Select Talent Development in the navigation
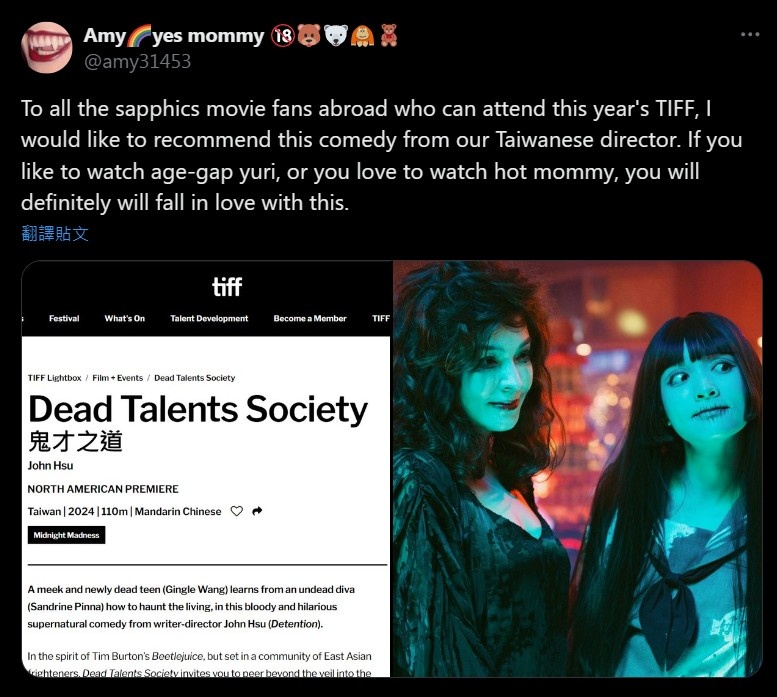The image size is (777, 697). [x=209, y=319]
